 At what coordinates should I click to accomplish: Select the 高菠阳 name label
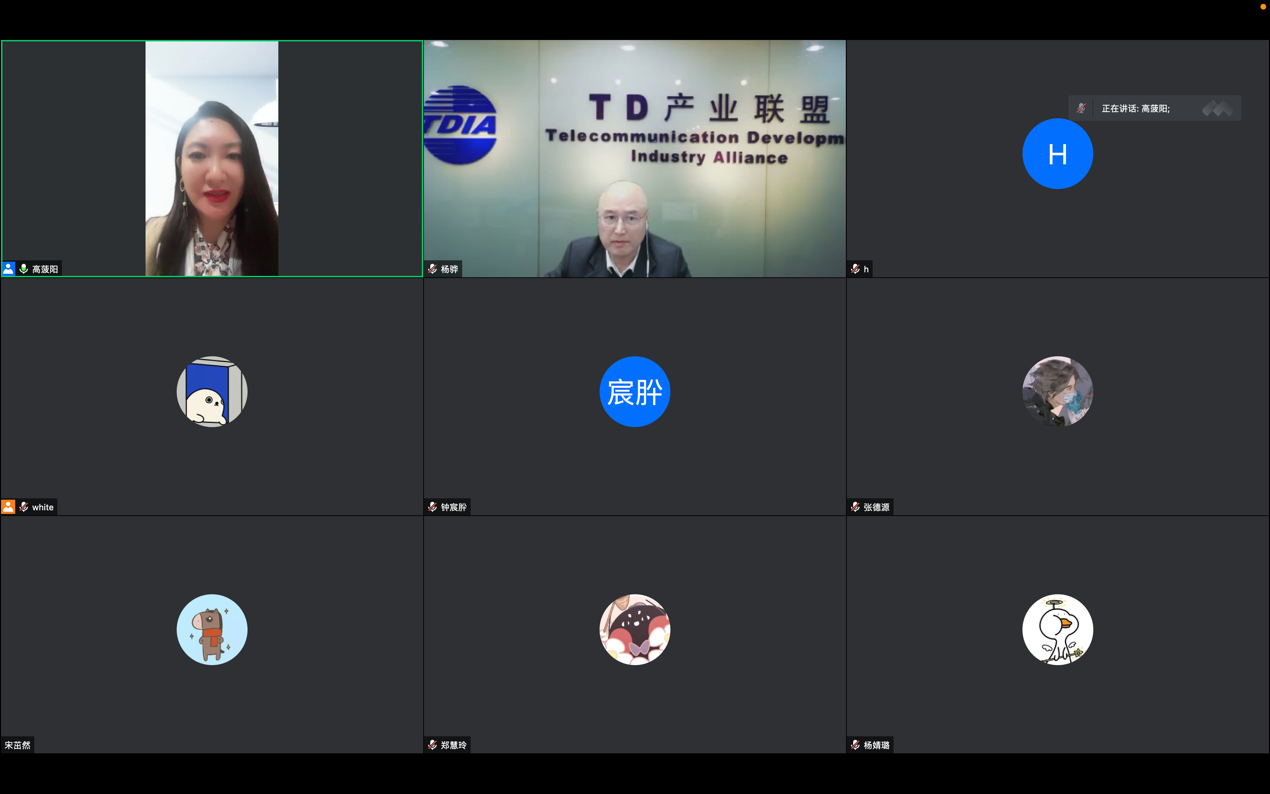(45, 269)
